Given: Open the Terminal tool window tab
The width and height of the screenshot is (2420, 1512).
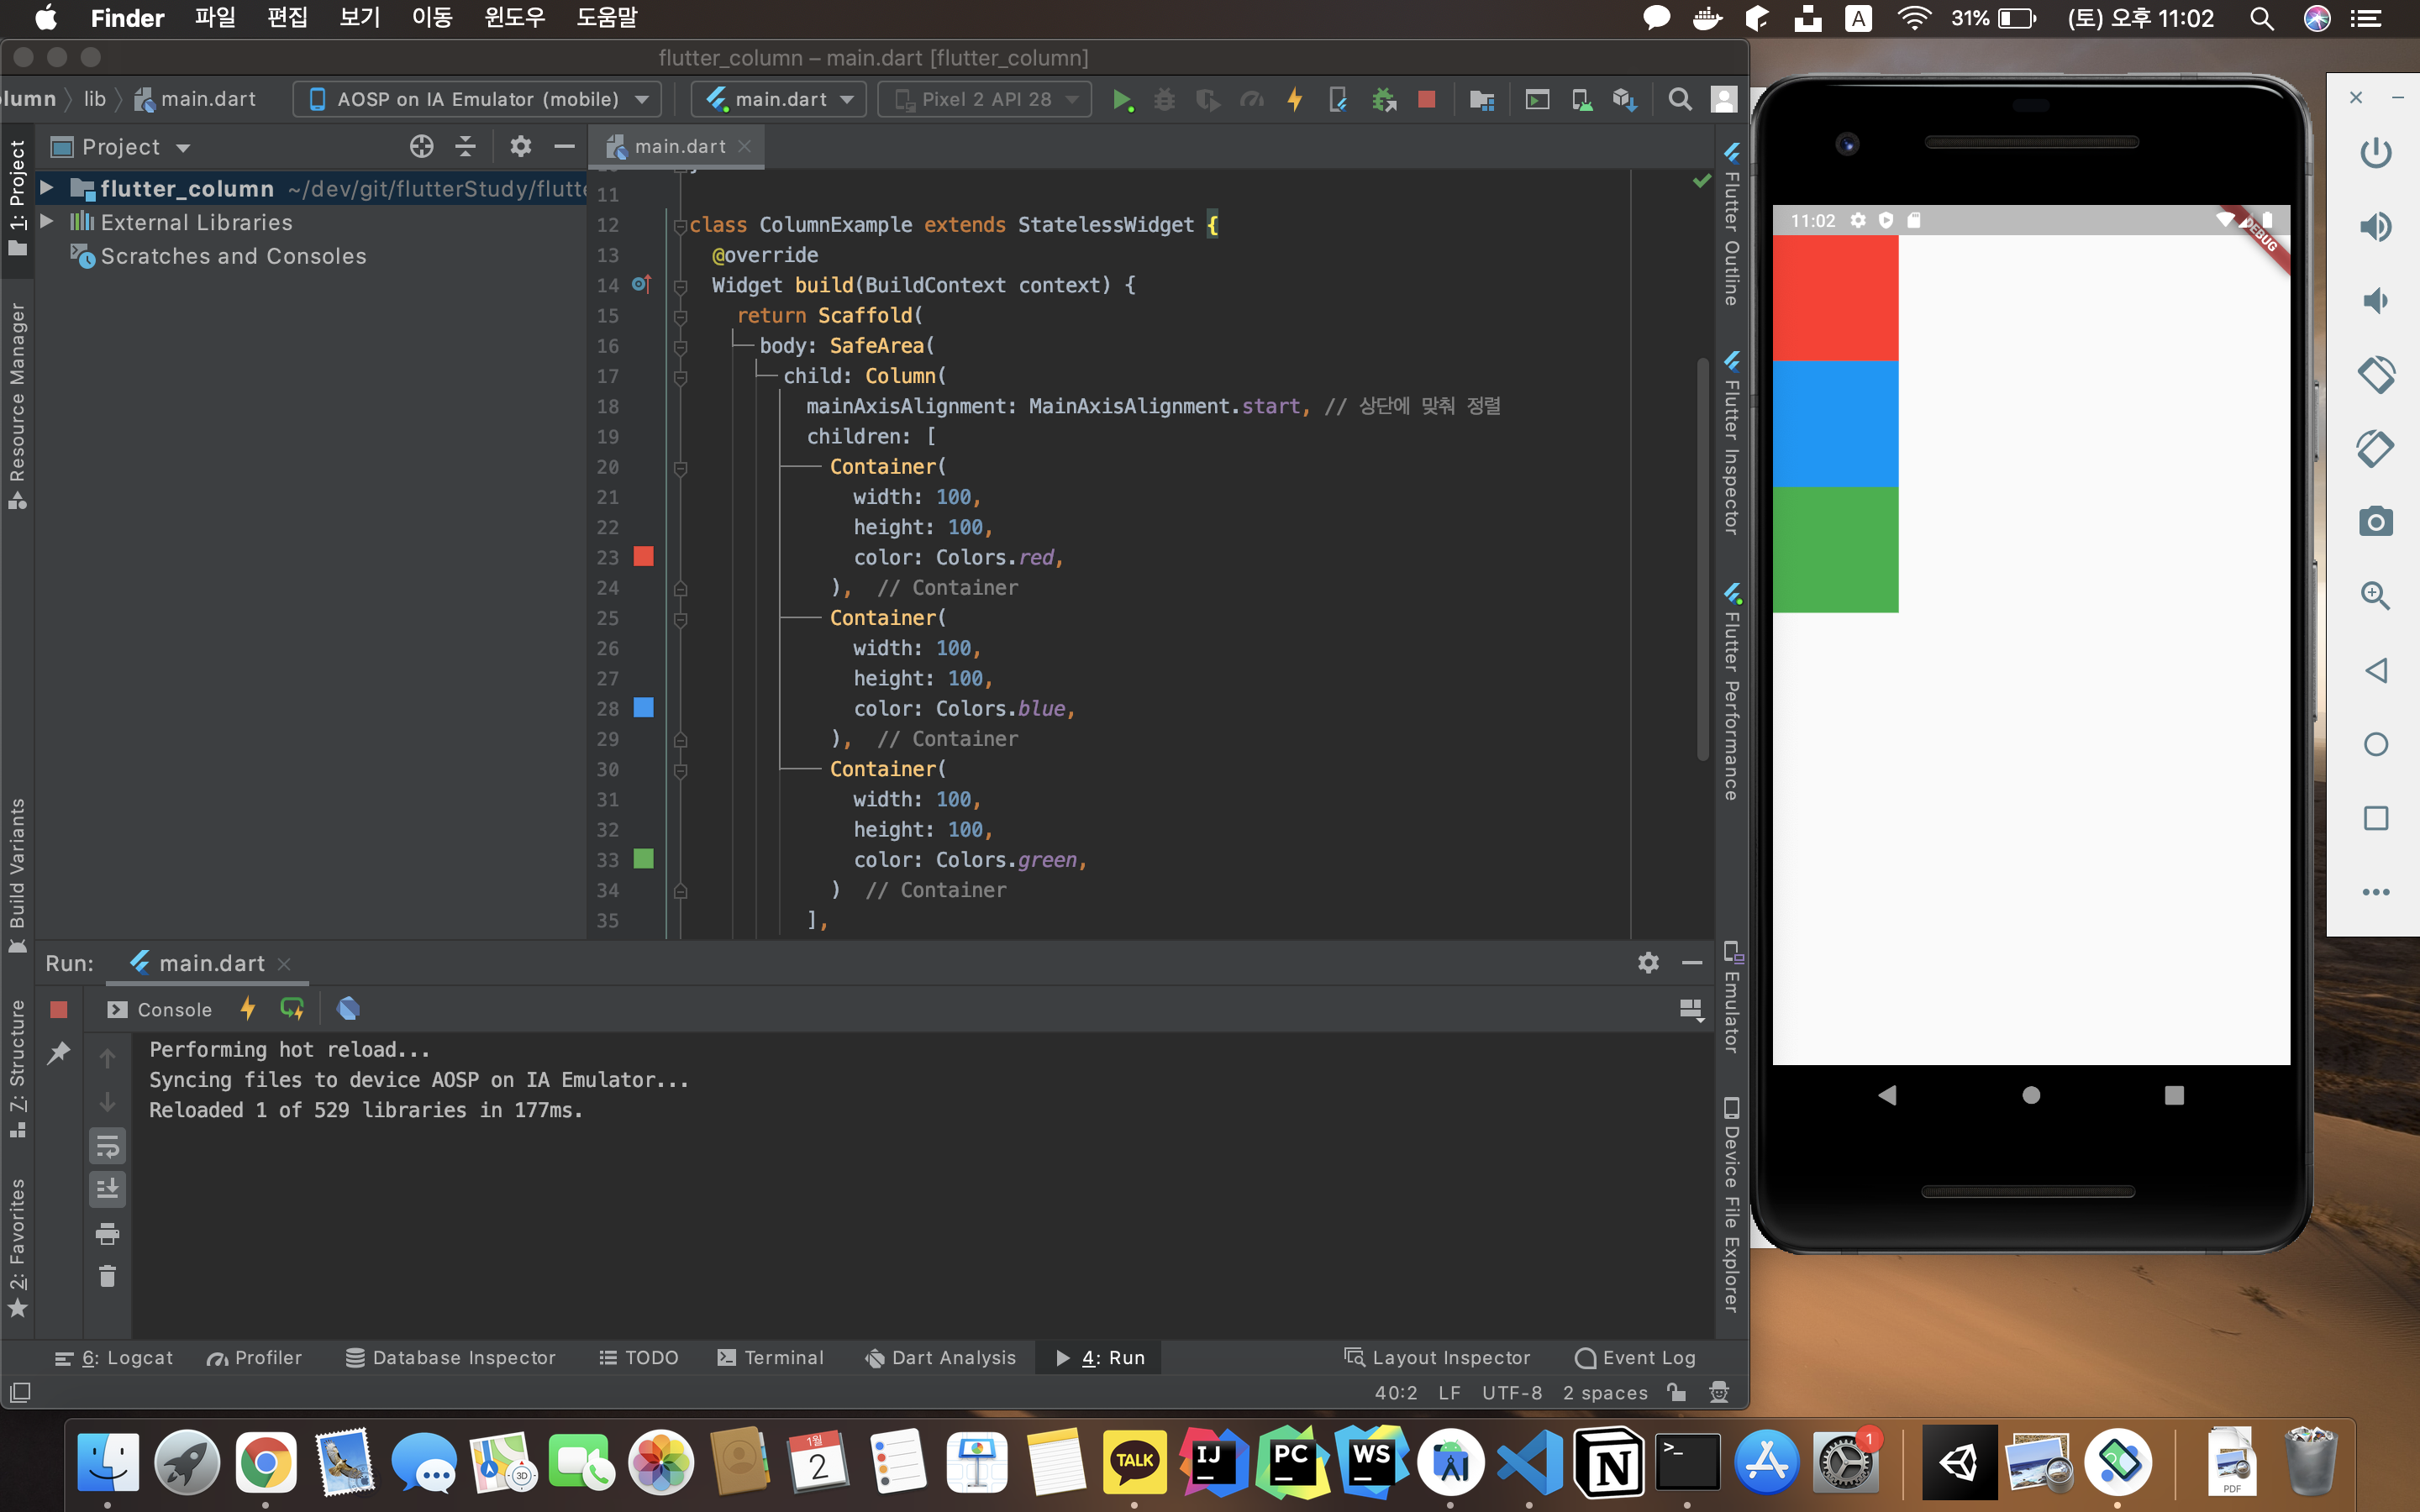Looking at the screenshot, I should pos(770,1357).
